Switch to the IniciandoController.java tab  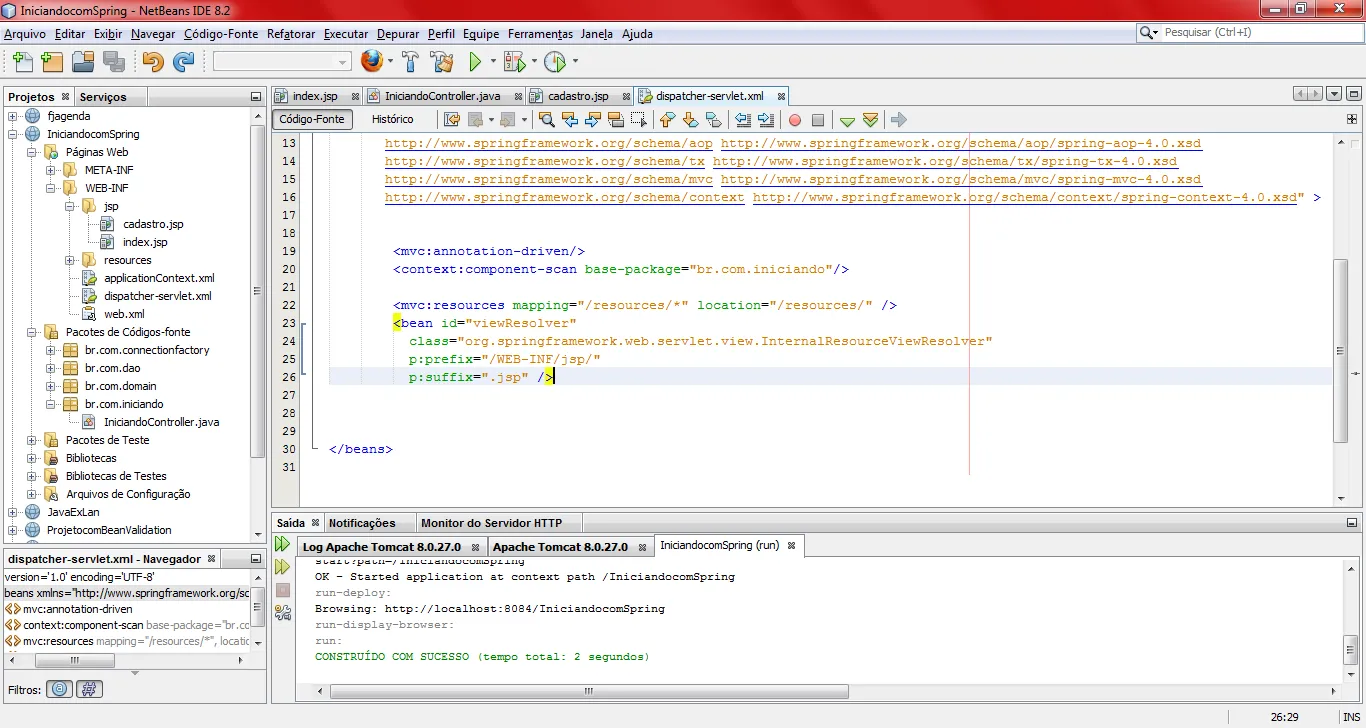pyautogui.click(x=442, y=96)
